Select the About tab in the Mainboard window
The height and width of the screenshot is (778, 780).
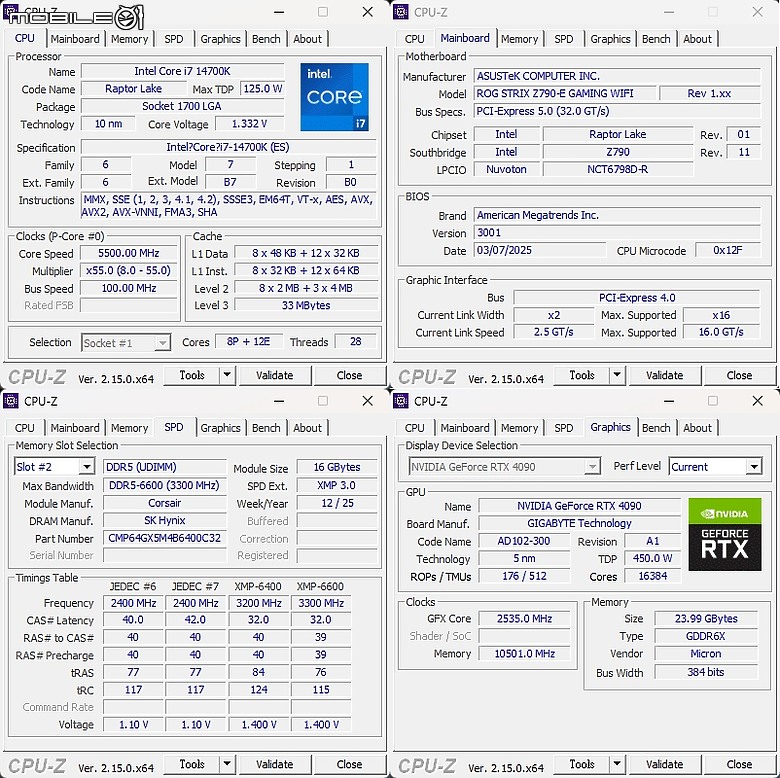tap(697, 39)
